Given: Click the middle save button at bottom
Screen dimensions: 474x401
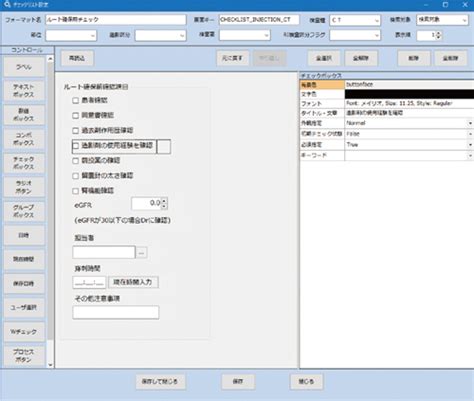Looking at the screenshot, I should click(238, 381).
